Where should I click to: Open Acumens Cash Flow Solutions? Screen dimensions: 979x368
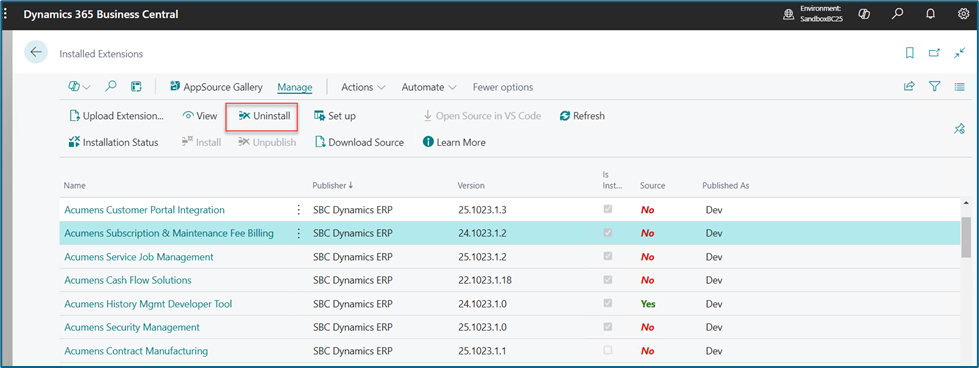(127, 280)
